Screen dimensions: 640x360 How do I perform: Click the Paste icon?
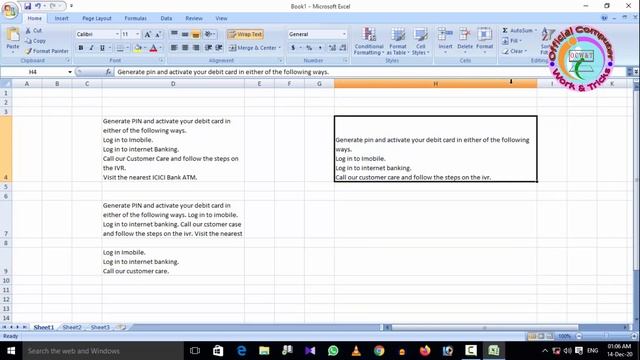pos(13,35)
